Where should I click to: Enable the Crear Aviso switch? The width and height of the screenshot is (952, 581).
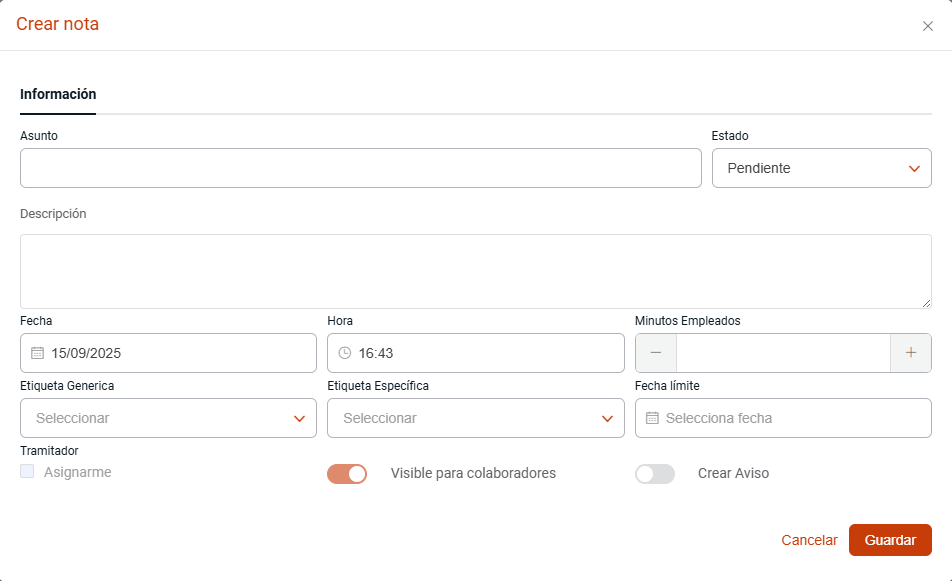654,474
